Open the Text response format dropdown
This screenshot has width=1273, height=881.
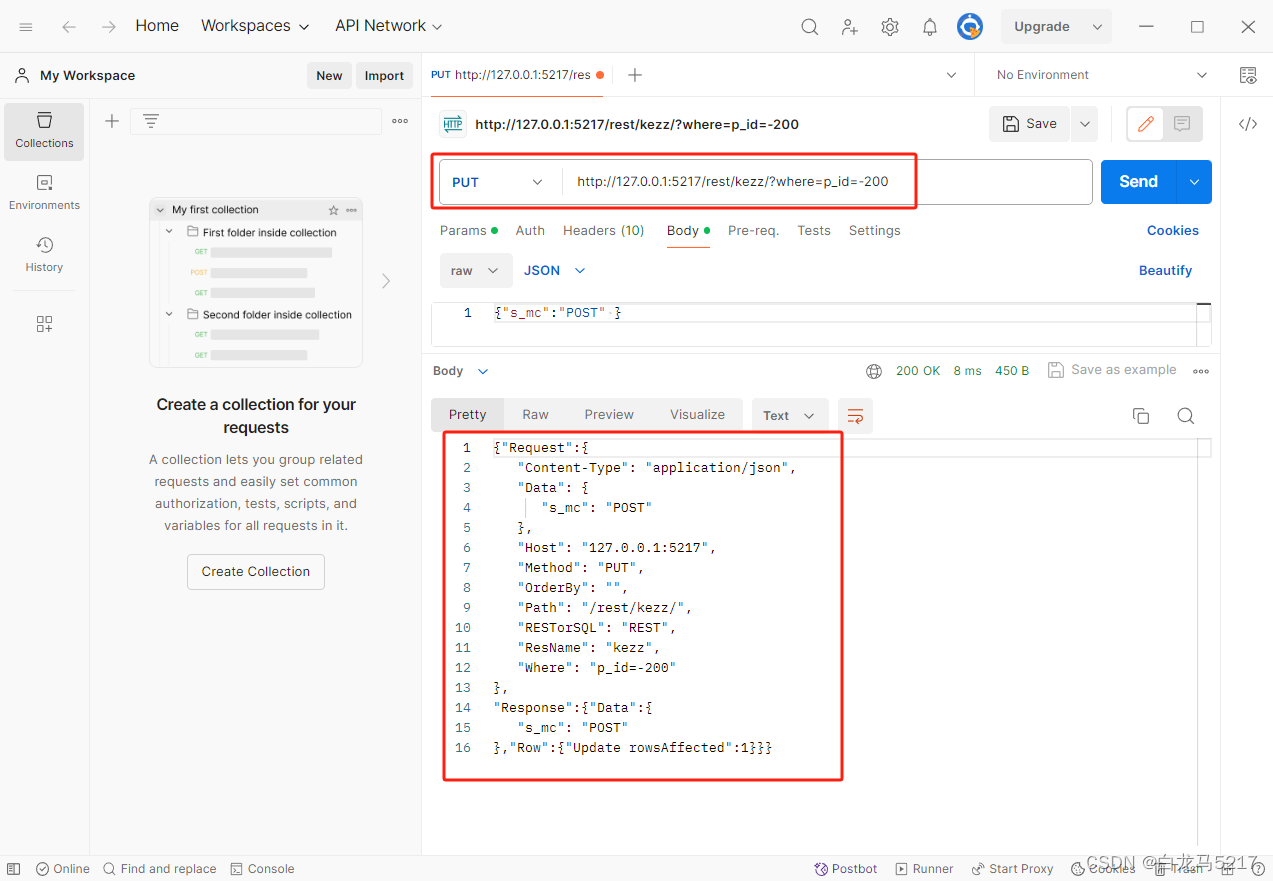coord(790,416)
